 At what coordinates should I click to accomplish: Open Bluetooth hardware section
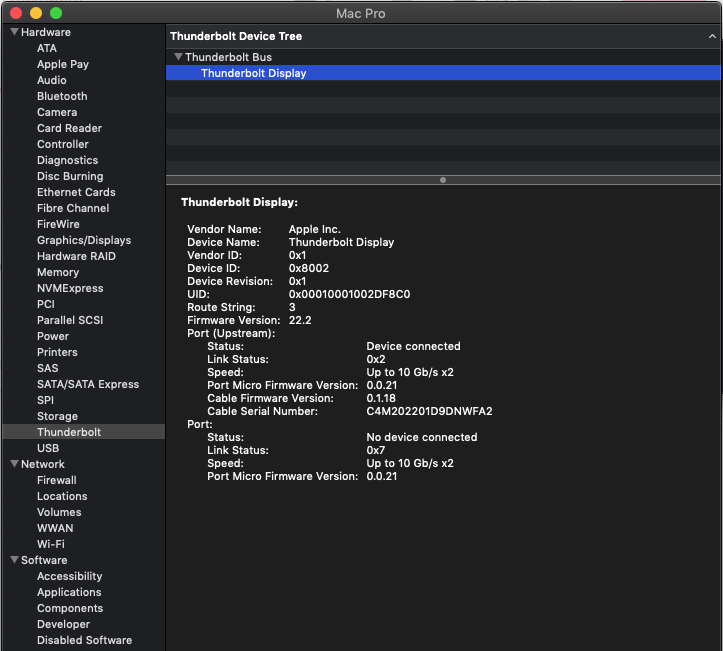point(62,96)
